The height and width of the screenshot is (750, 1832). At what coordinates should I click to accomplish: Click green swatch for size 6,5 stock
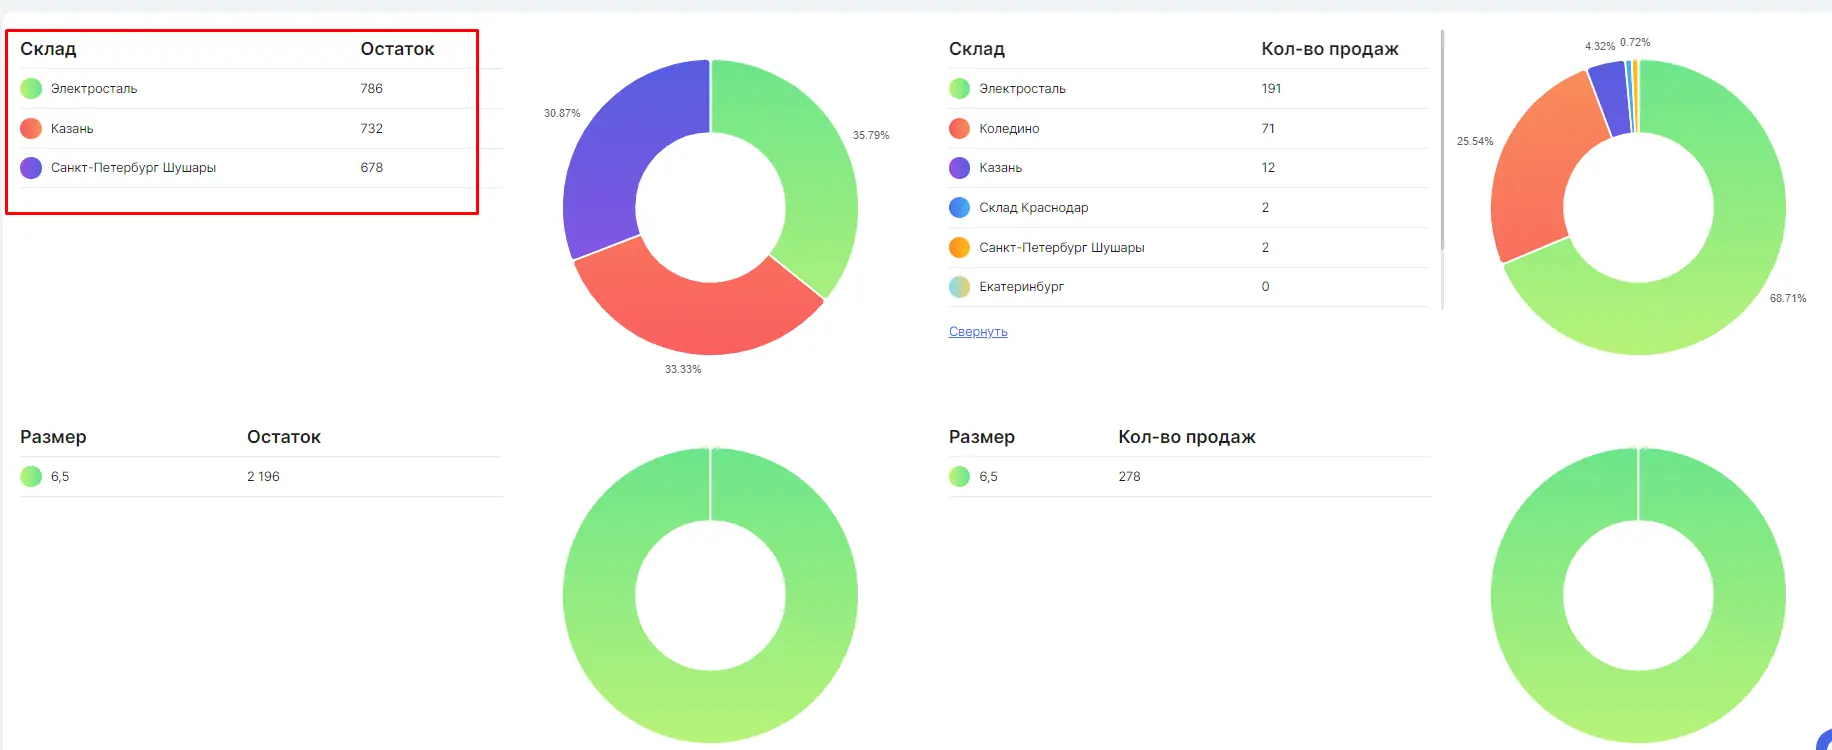31,476
